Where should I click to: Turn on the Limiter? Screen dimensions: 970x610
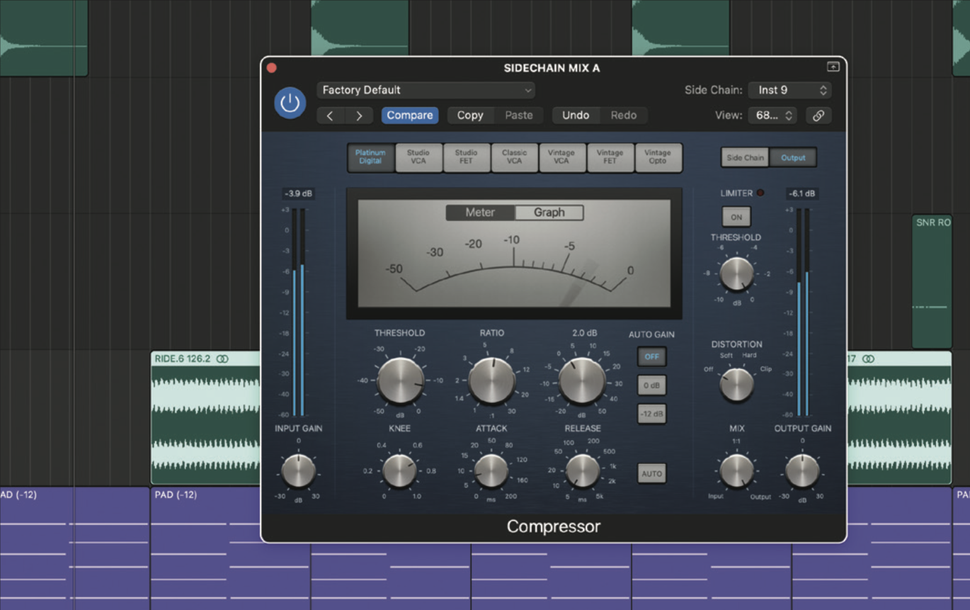[735, 216]
